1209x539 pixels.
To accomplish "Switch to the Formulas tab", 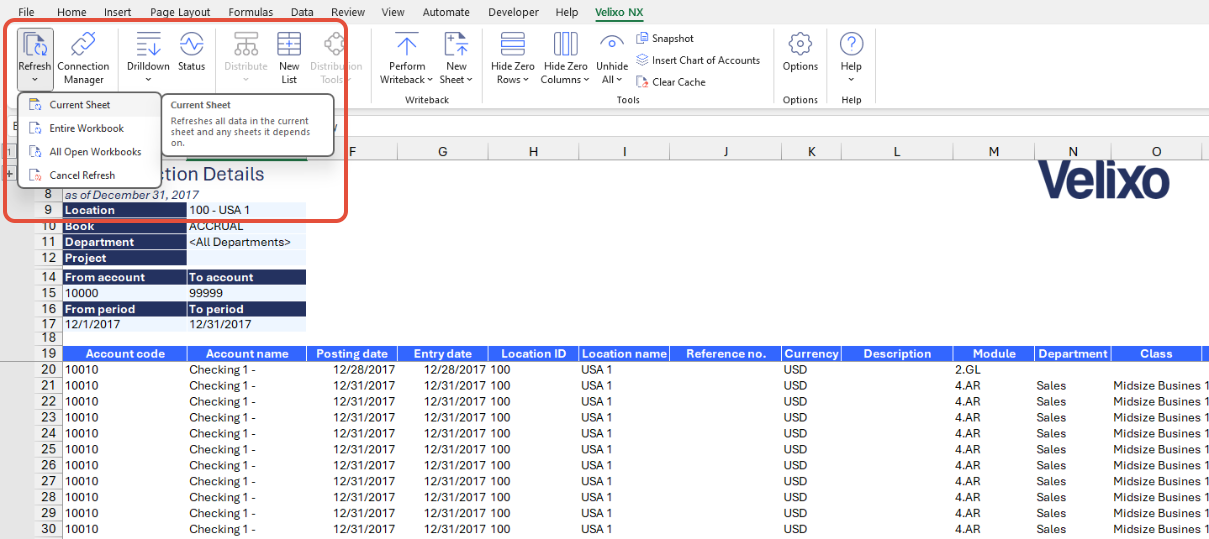I will click(250, 12).
